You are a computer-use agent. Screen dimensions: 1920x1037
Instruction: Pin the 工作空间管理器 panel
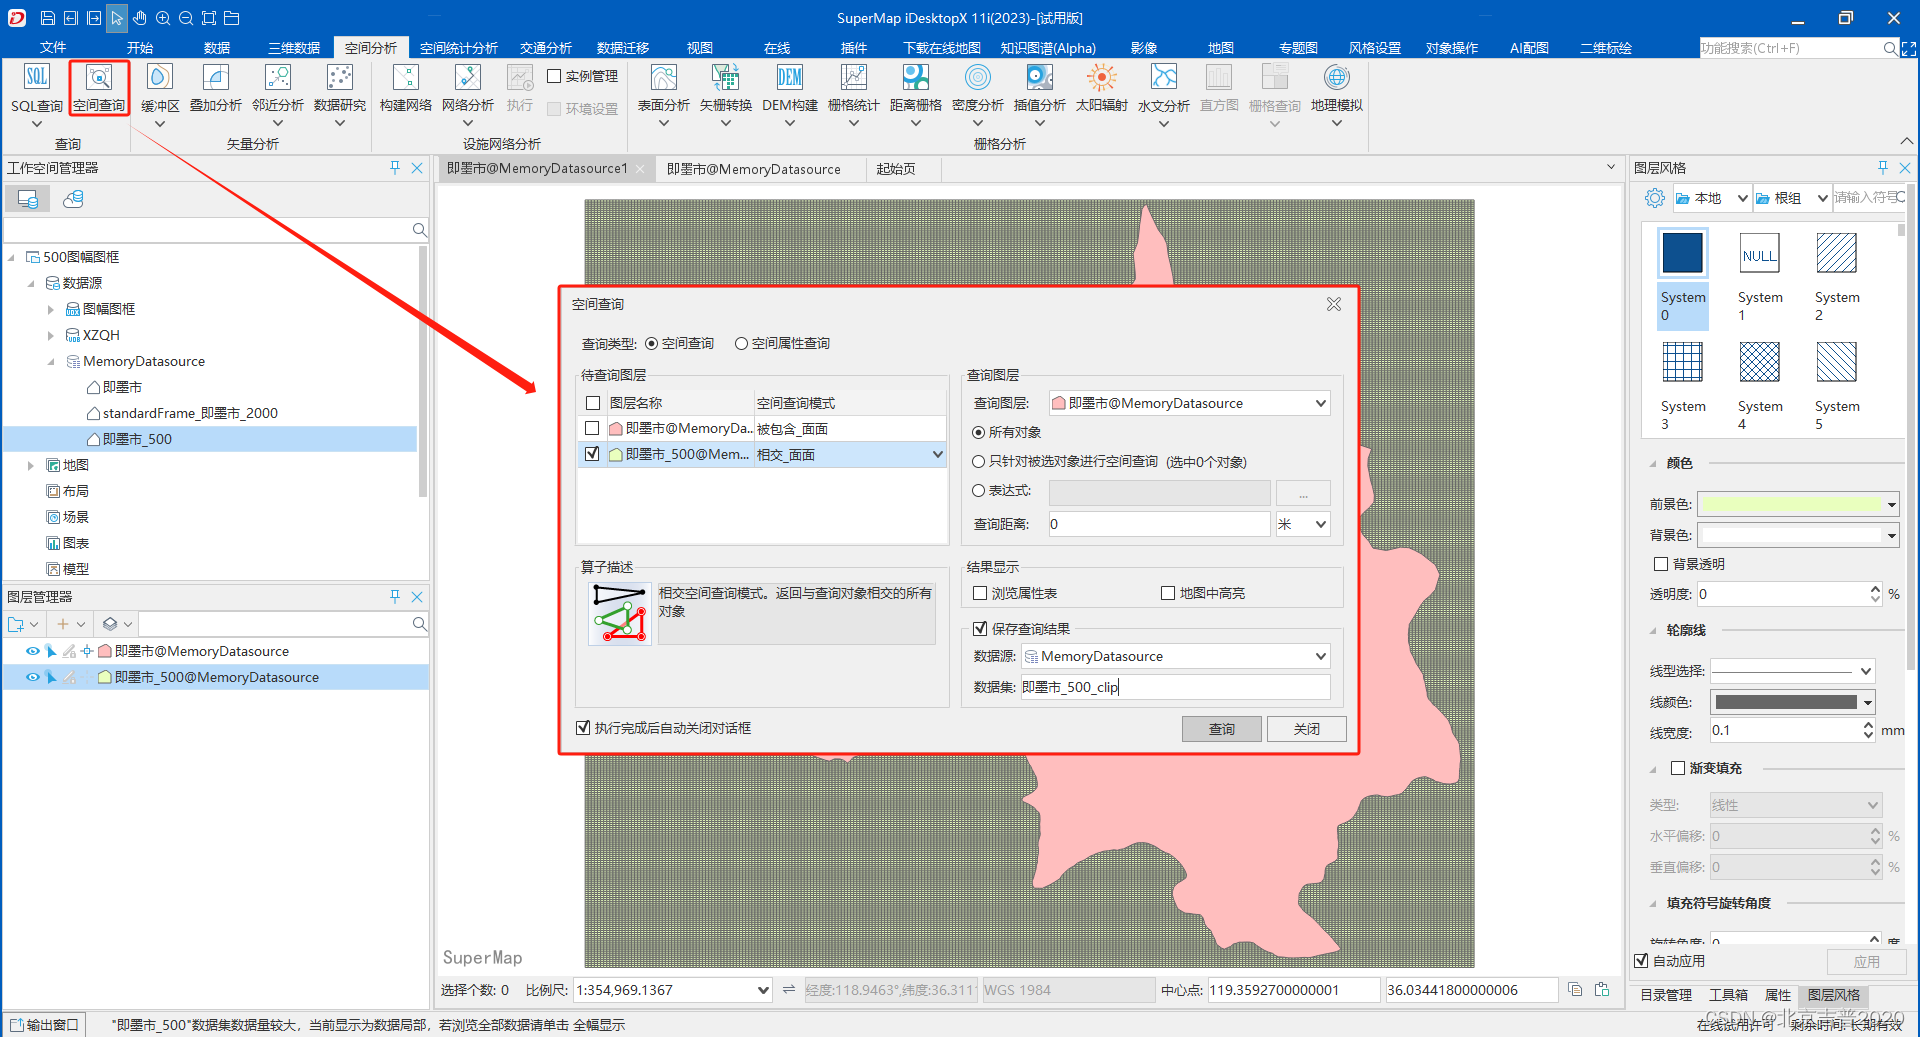395,168
